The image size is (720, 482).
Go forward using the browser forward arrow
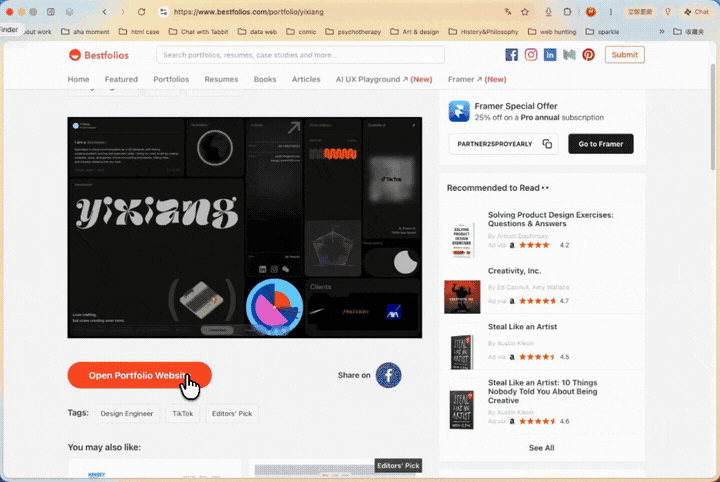(123, 12)
